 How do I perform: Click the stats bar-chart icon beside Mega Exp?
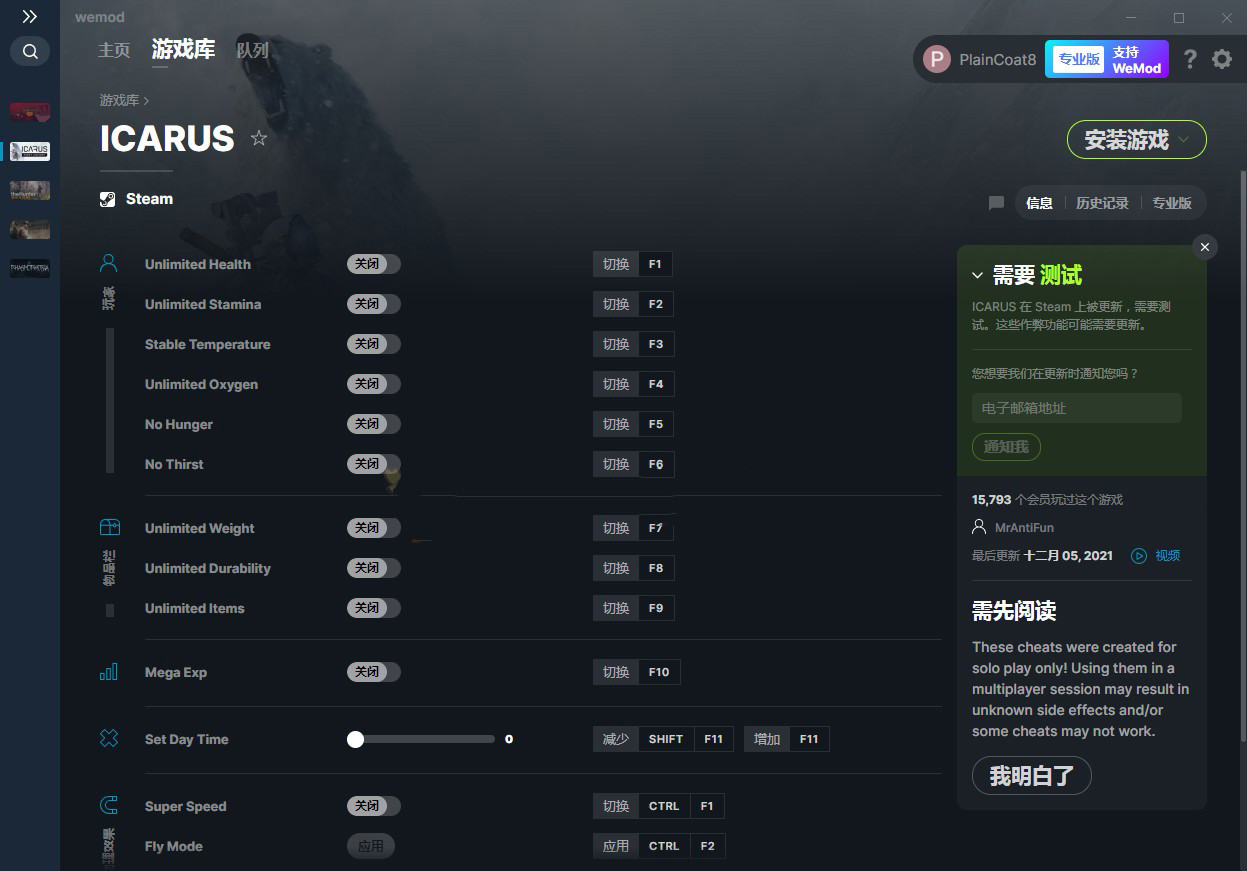pyautogui.click(x=109, y=672)
